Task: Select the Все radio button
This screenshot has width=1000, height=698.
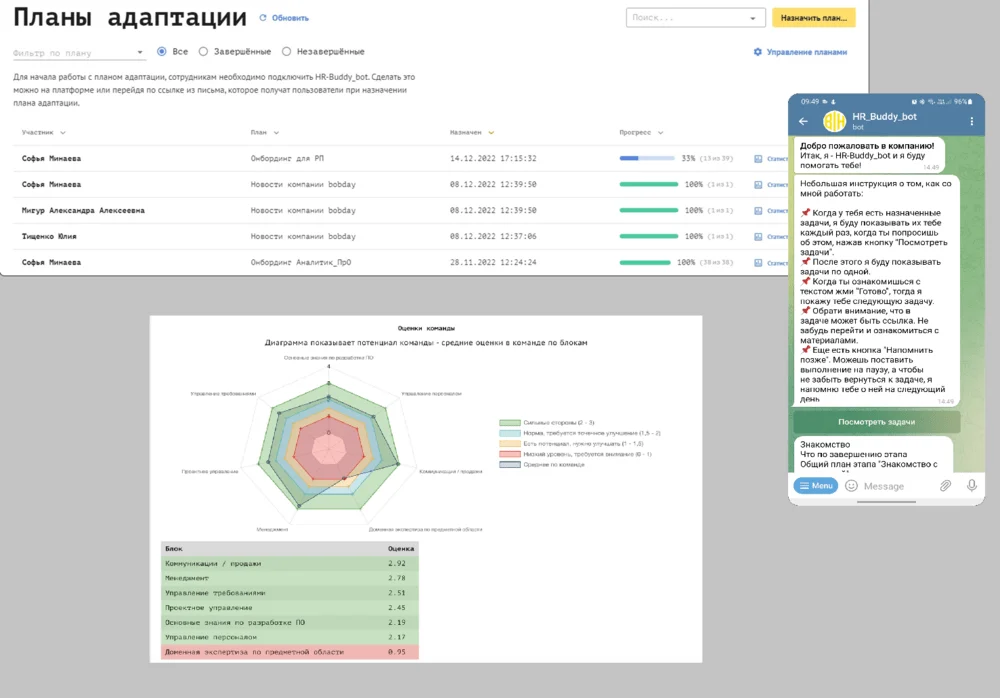Action: pos(162,52)
